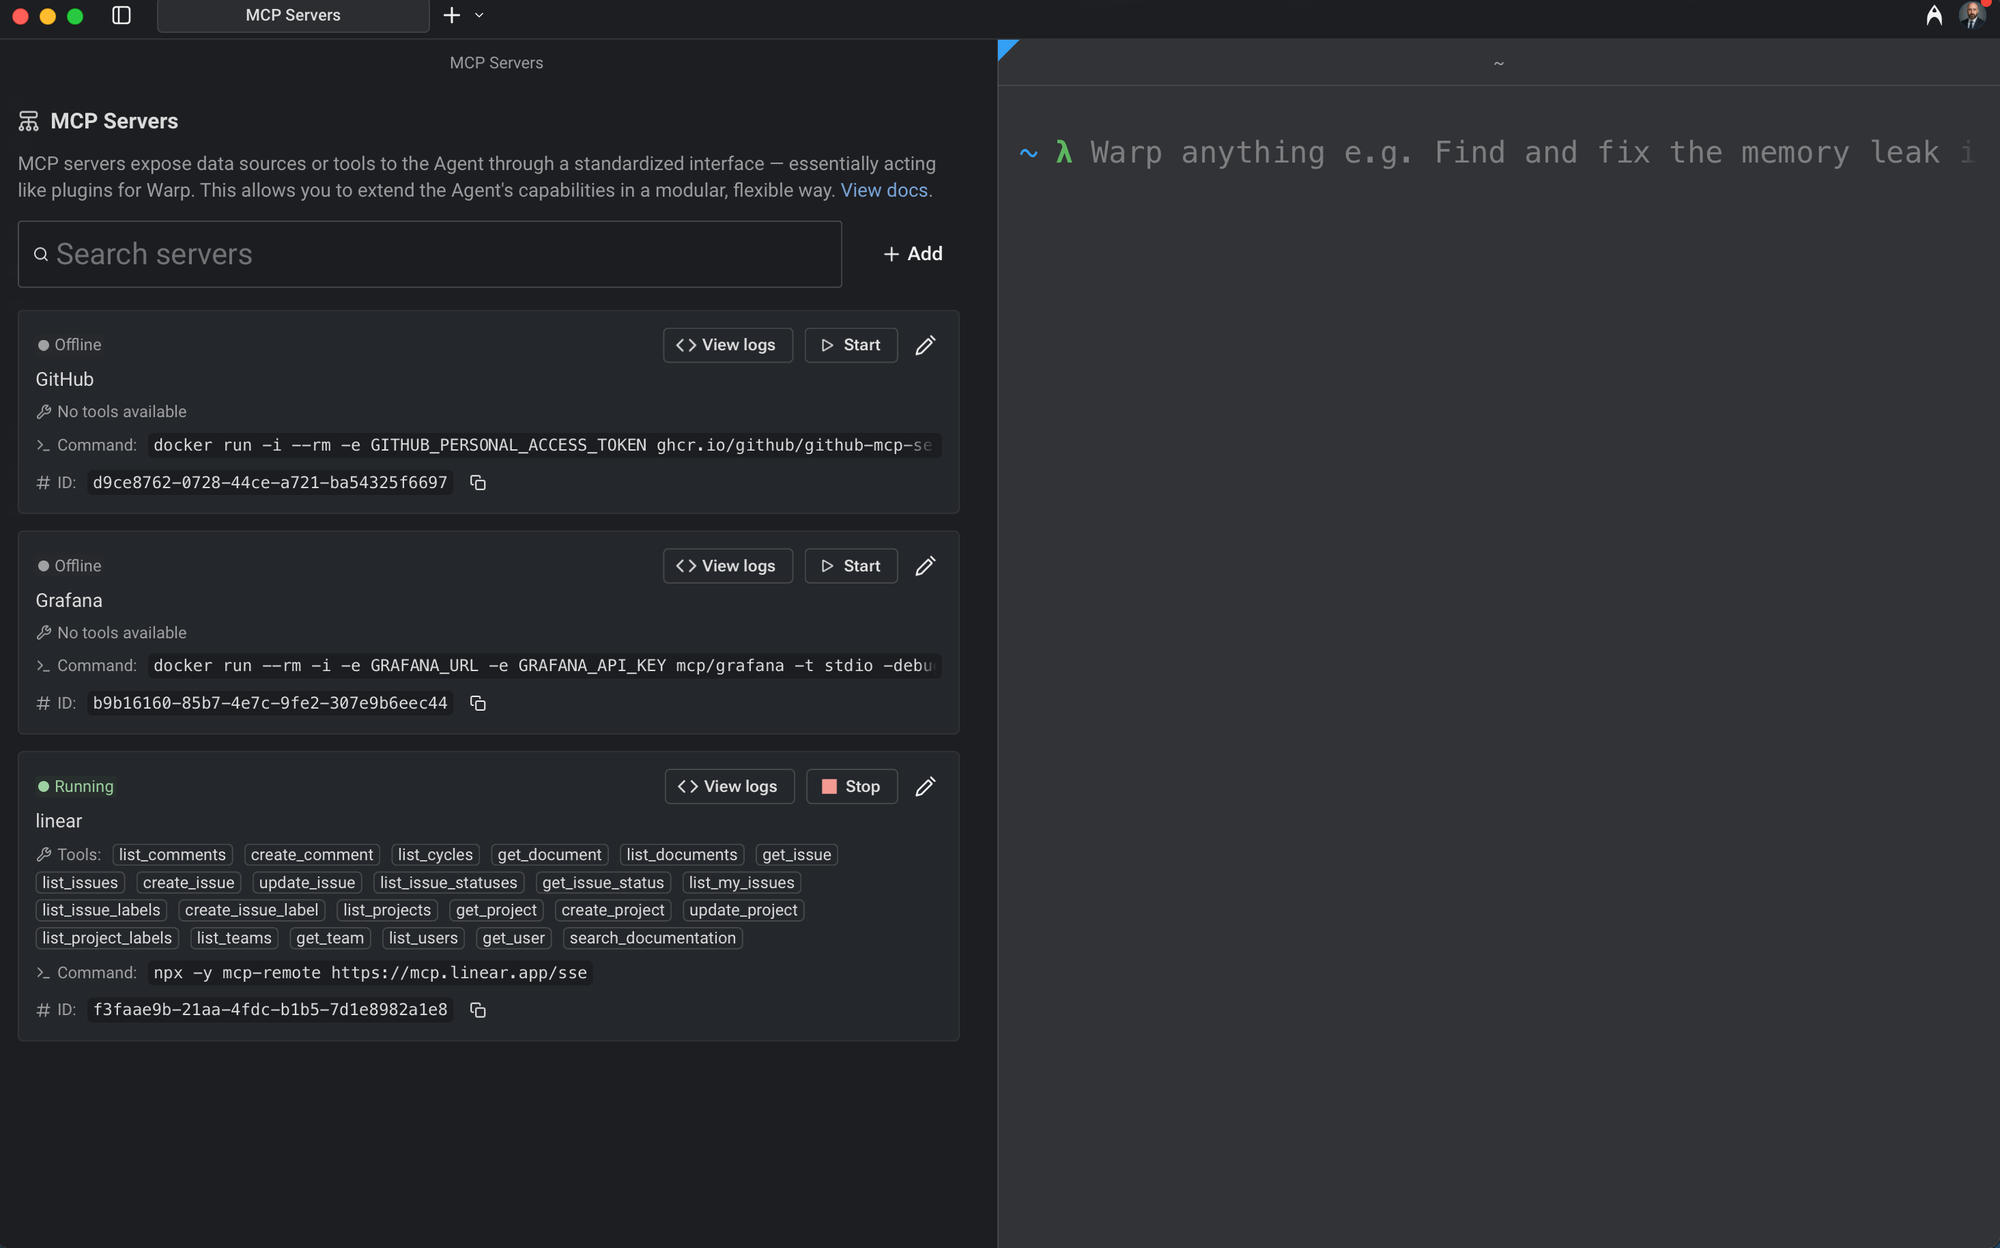Click the user avatar in top right
This screenshot has height=1248, width=2000.
click(x=1971, y=15)
